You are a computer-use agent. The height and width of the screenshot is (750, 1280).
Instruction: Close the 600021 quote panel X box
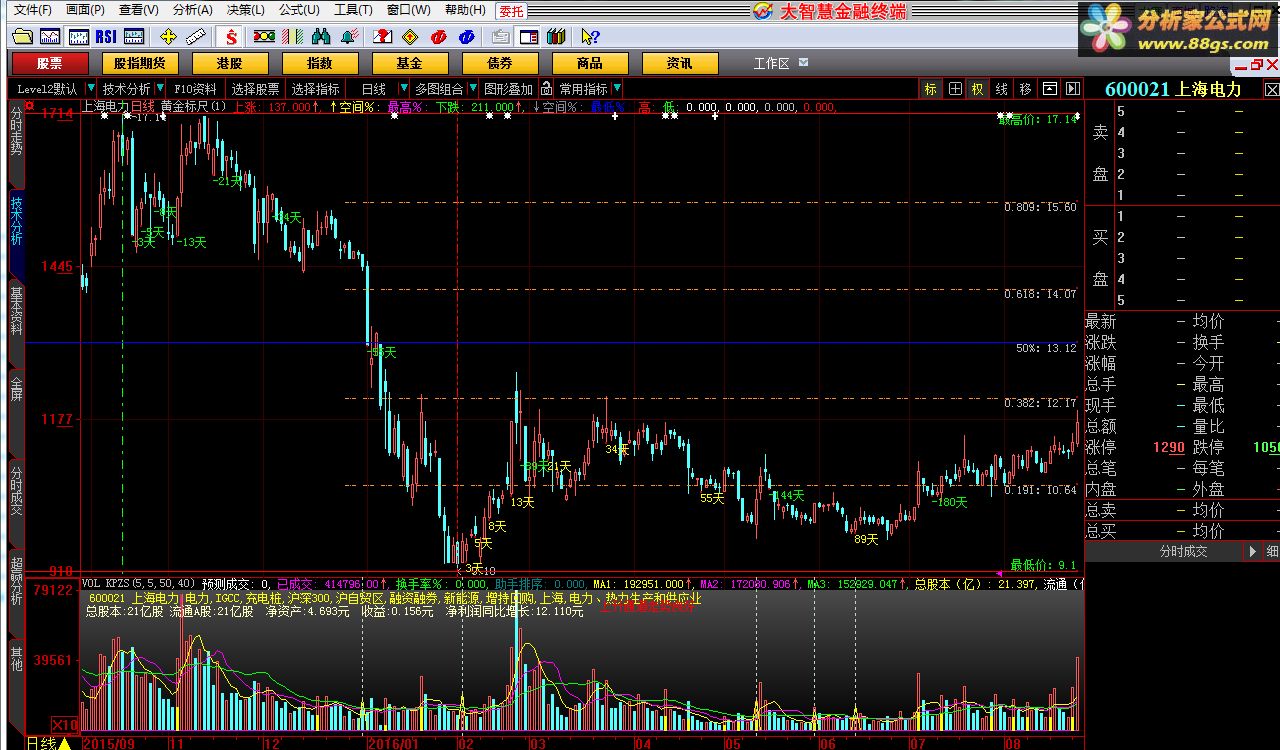pyautogui.click(x=1271, y=89)
